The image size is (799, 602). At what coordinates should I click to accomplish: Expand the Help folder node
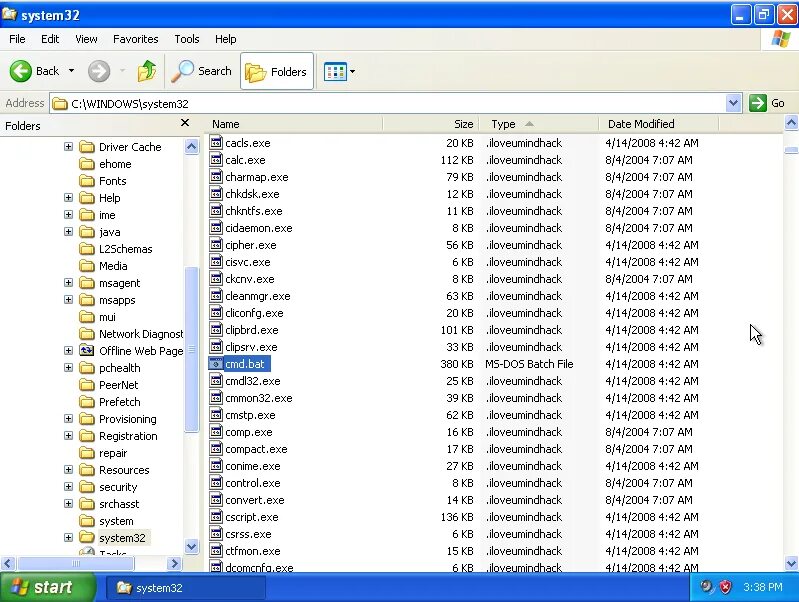[x=68, y=198]
